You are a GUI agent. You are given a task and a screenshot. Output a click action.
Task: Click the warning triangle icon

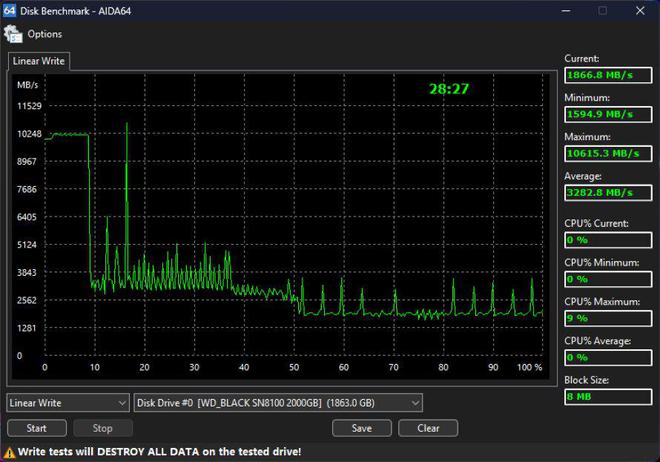(x=9, y=452)
